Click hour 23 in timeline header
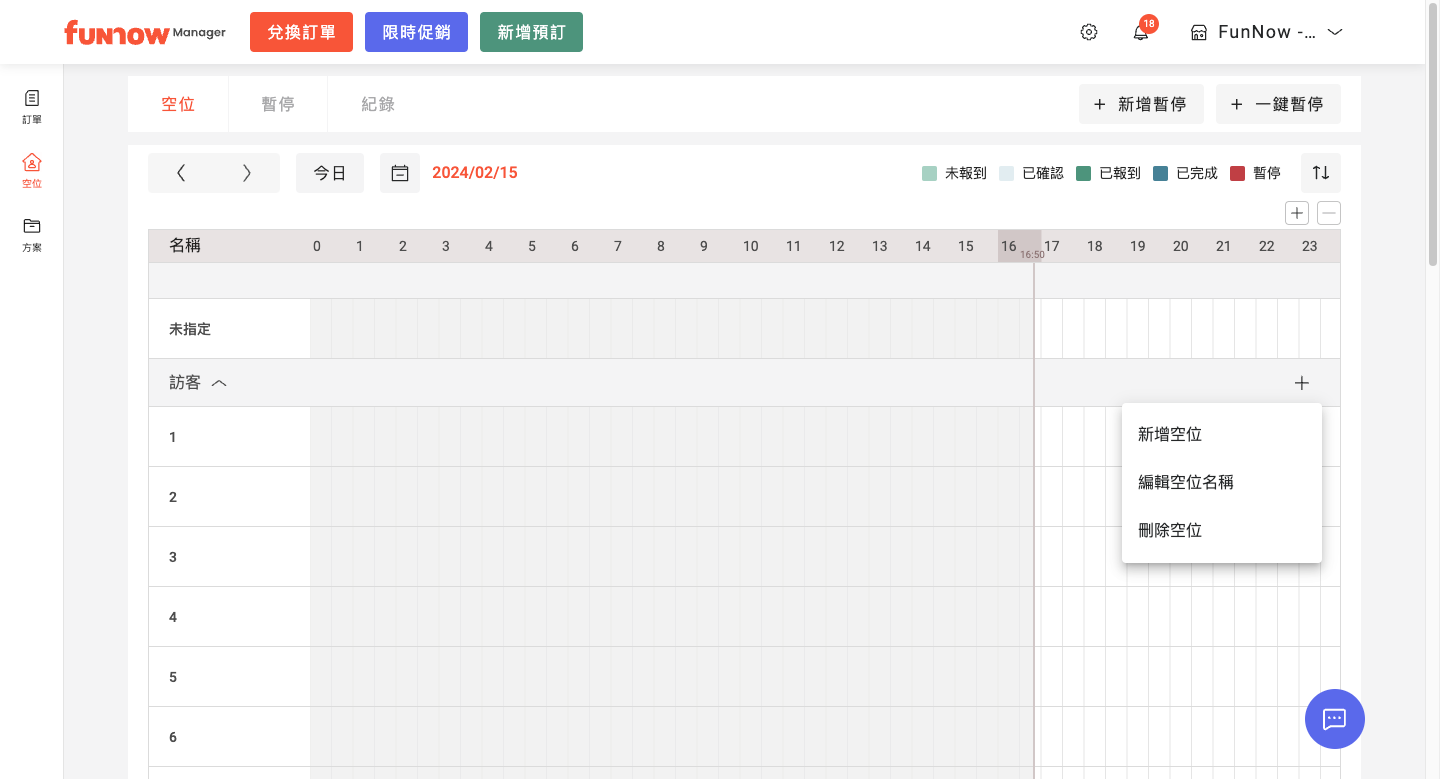The height and width of the screenshot is (779, 1440). 1310,246
